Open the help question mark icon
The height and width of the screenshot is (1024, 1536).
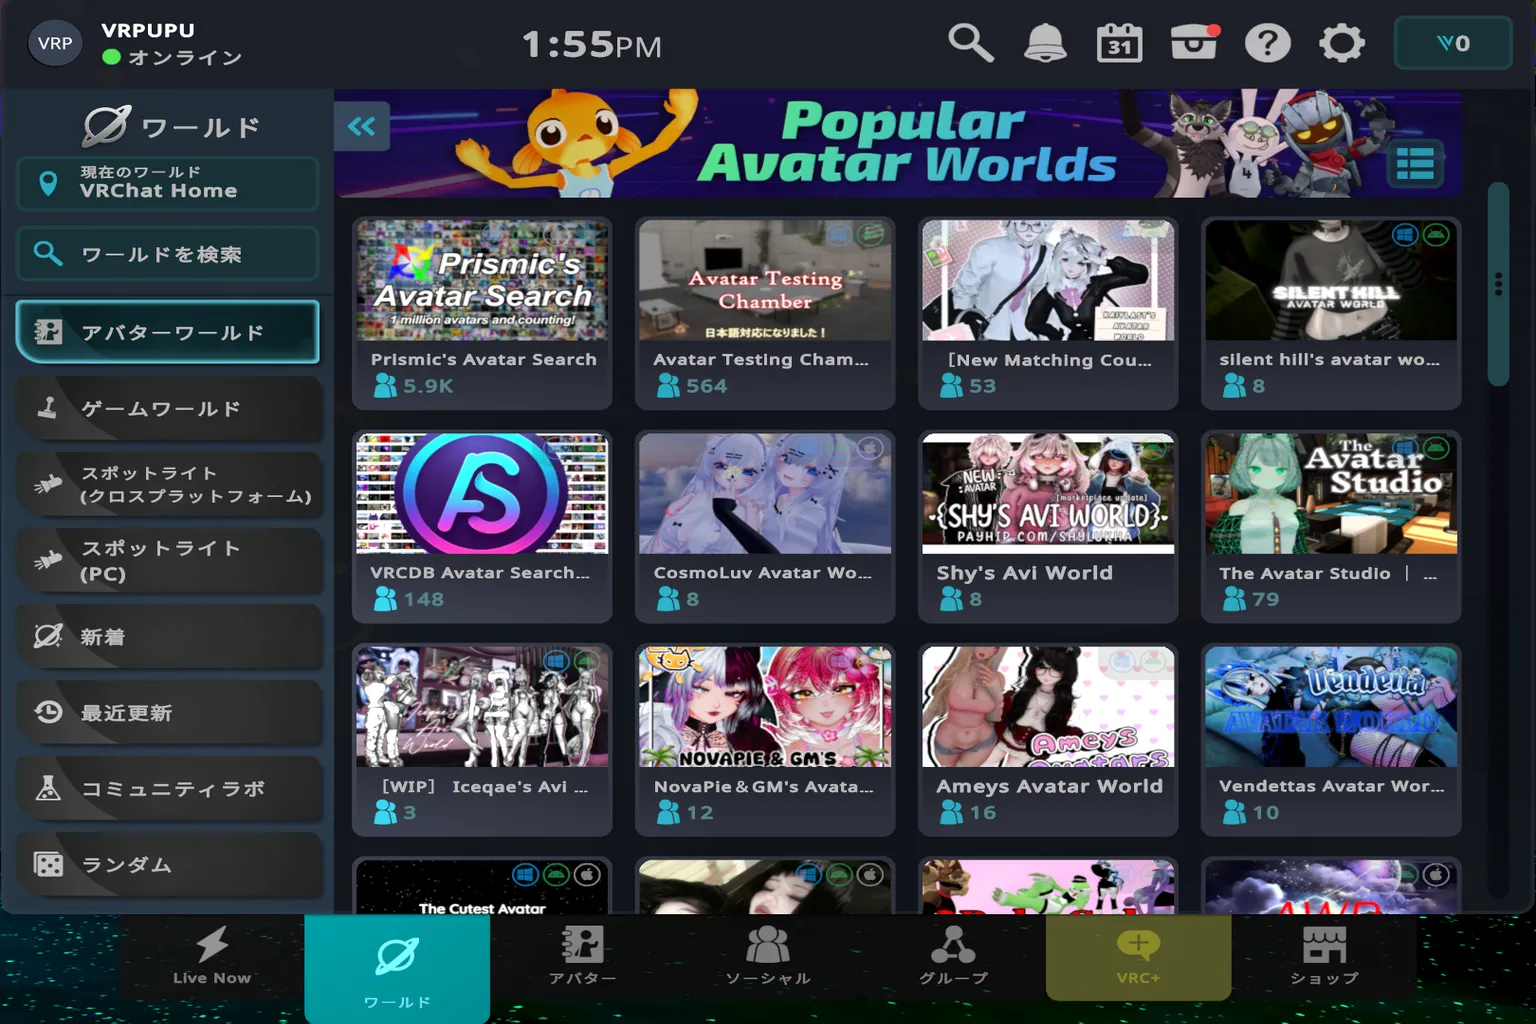[x=1267, y=43]
